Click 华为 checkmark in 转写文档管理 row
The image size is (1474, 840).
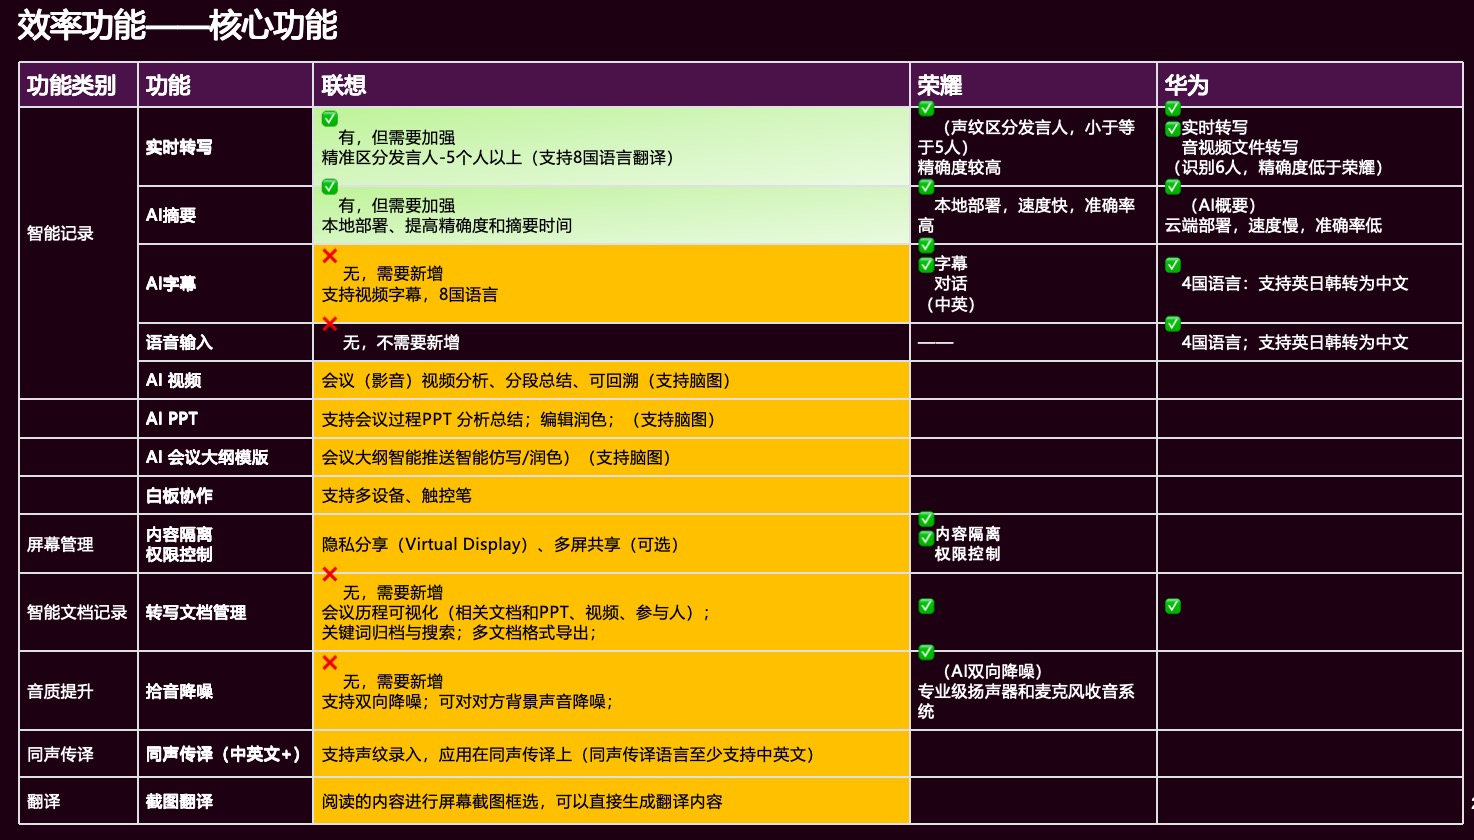tap(1173, 606)
